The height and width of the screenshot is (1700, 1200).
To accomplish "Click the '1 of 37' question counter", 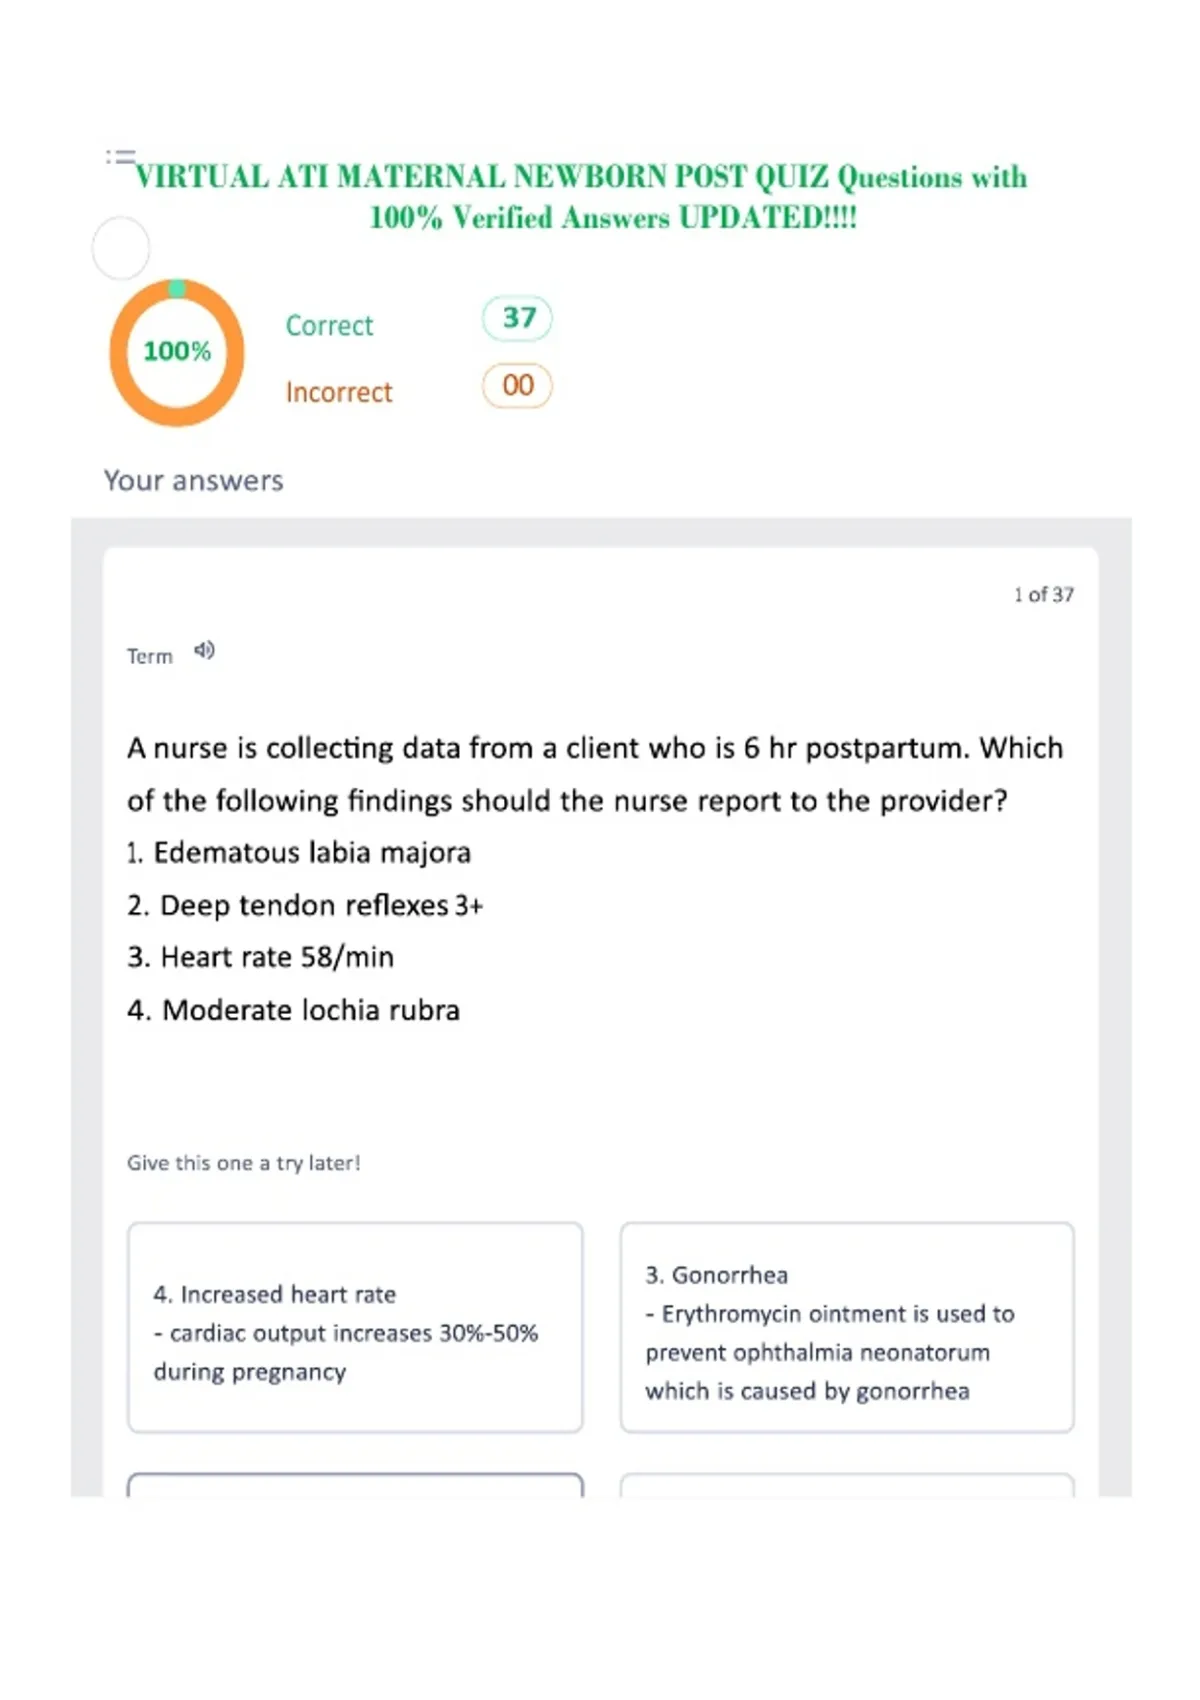I will tap(1044, 594).
